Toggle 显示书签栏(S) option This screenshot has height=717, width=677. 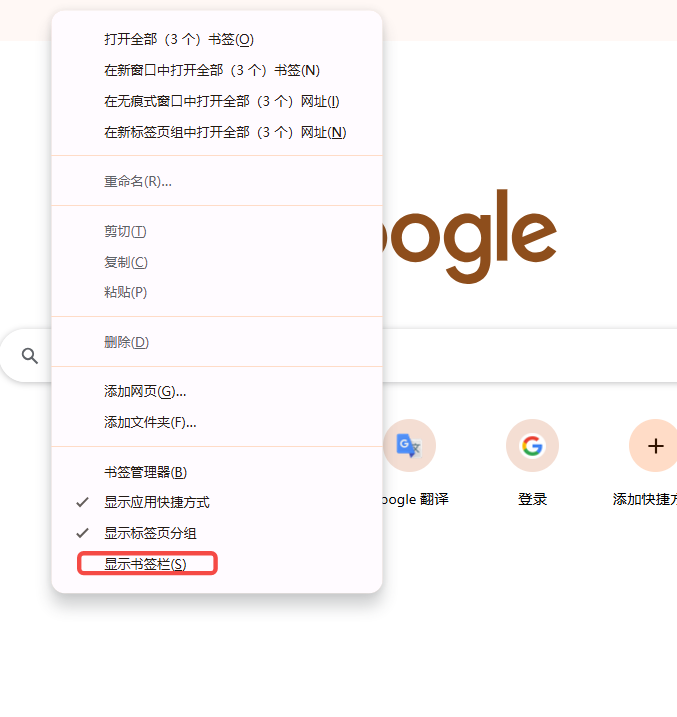[x=217, y=564]
